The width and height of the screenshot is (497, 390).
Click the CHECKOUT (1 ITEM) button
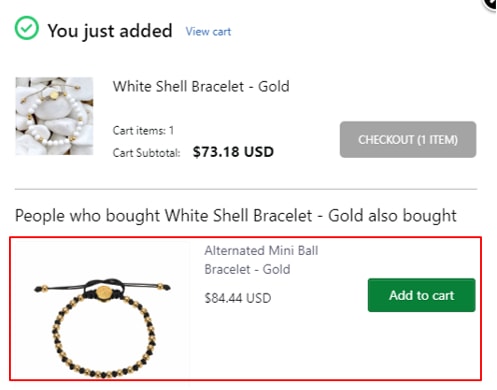(x=408, y=139)
